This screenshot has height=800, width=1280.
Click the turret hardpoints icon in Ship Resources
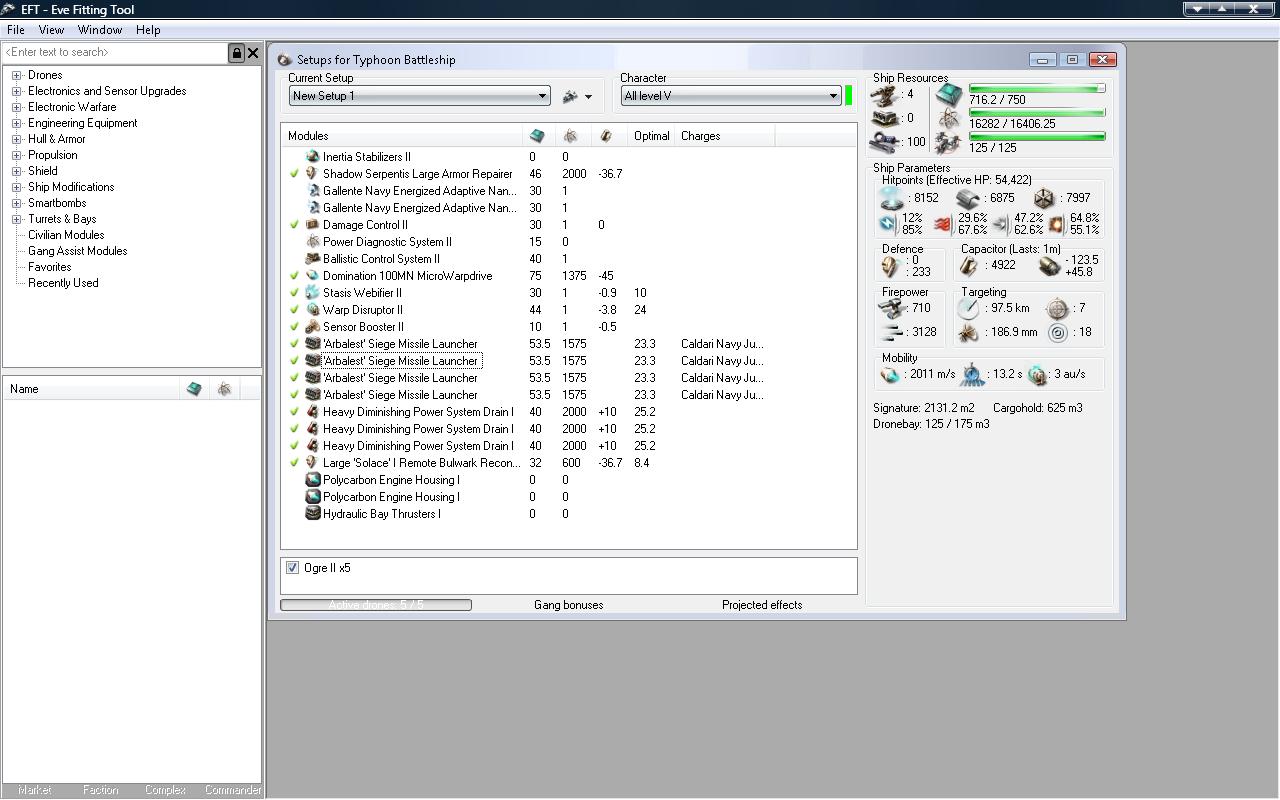(885, 95)
